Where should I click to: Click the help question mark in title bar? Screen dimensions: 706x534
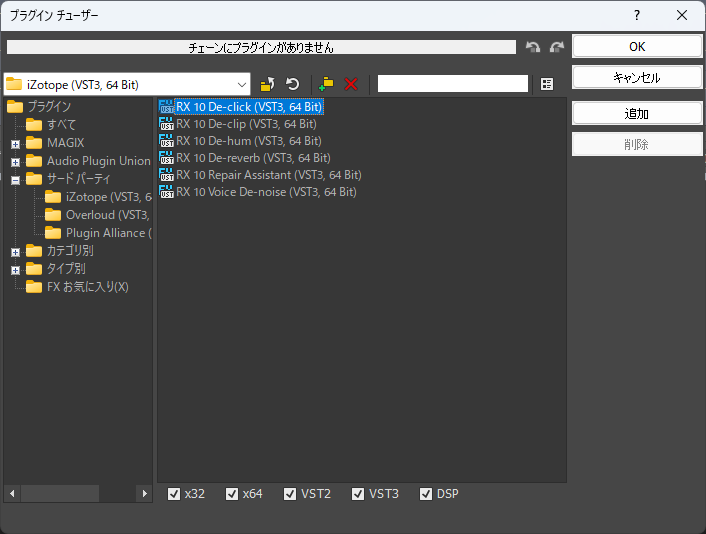[637, 15]
